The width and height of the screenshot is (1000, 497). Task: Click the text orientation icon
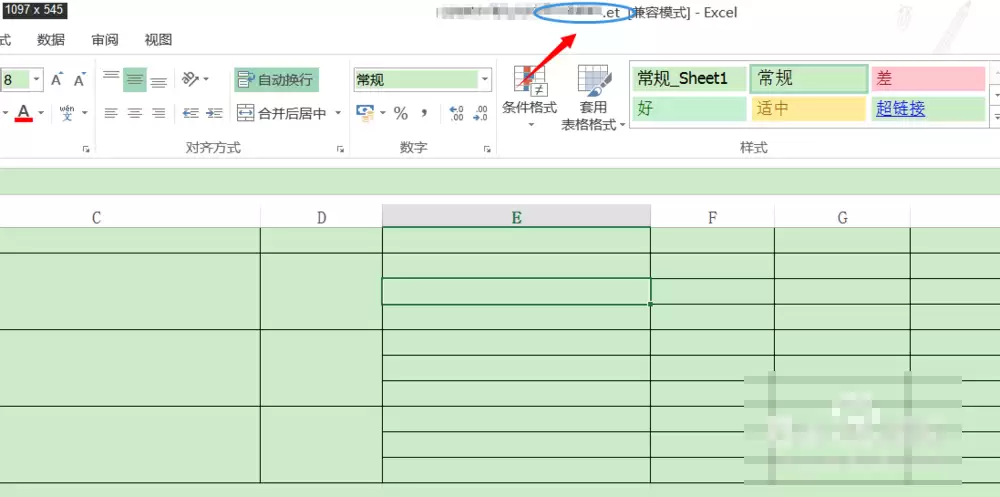190,79
